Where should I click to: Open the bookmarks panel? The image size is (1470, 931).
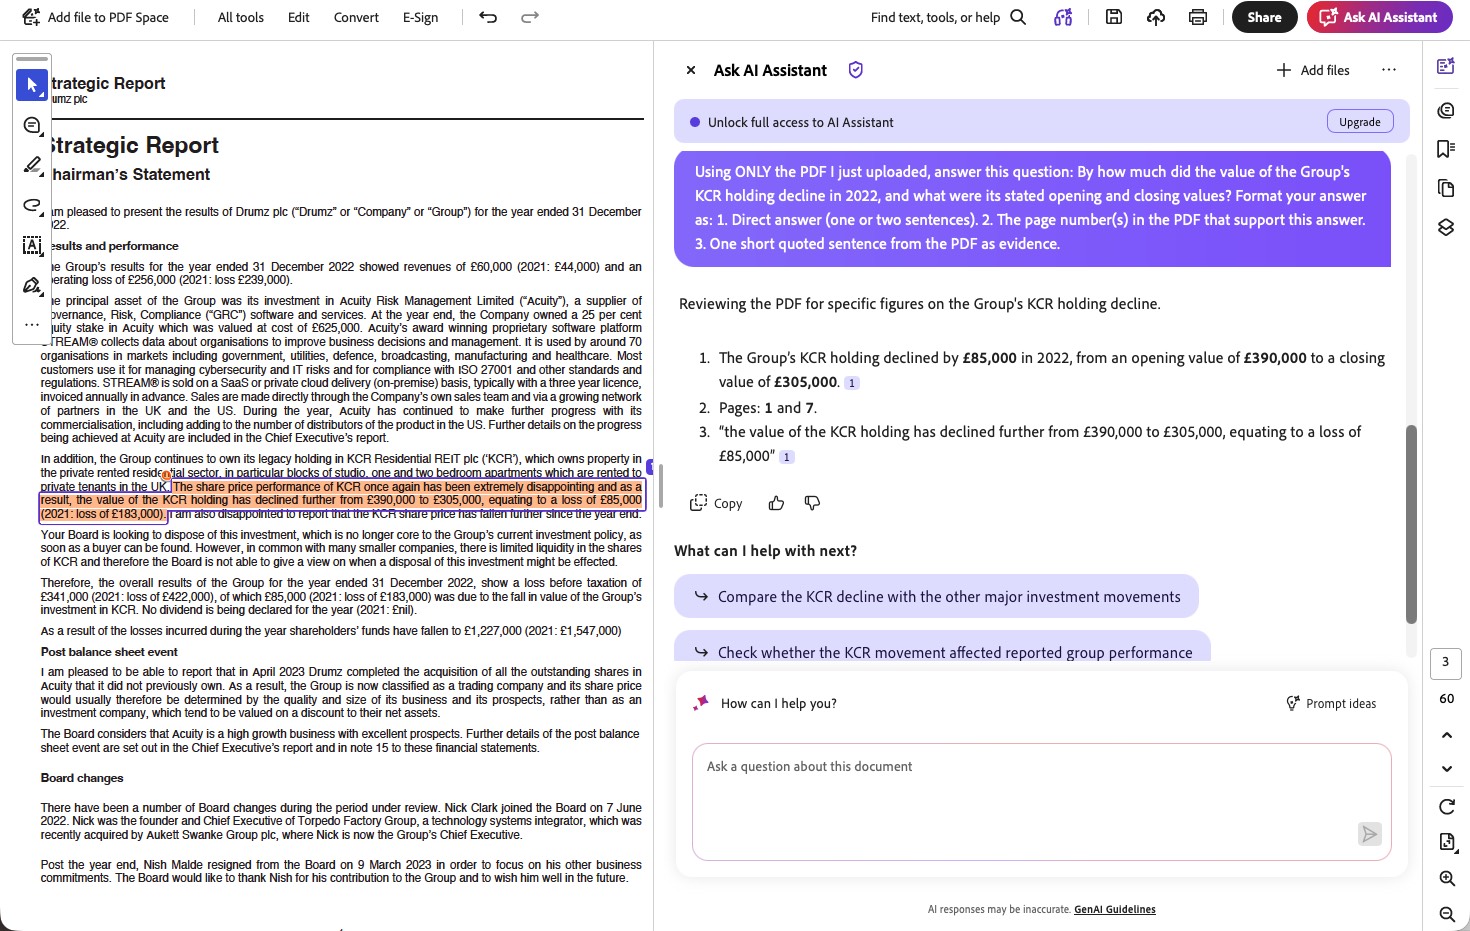(1446, 149)
